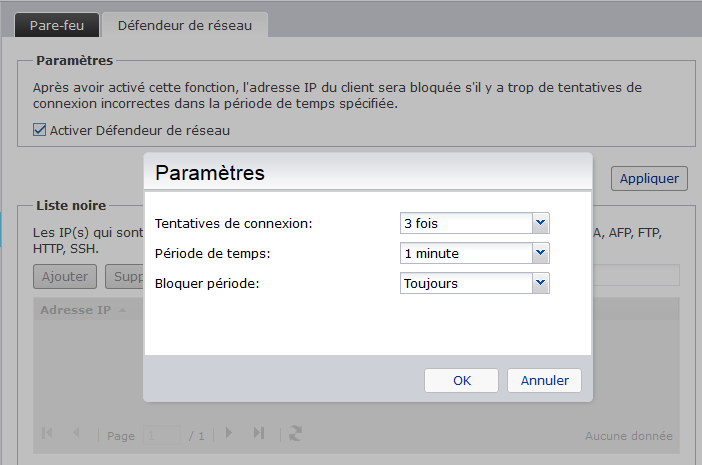Click Annuler to cancel dialog

544,380
